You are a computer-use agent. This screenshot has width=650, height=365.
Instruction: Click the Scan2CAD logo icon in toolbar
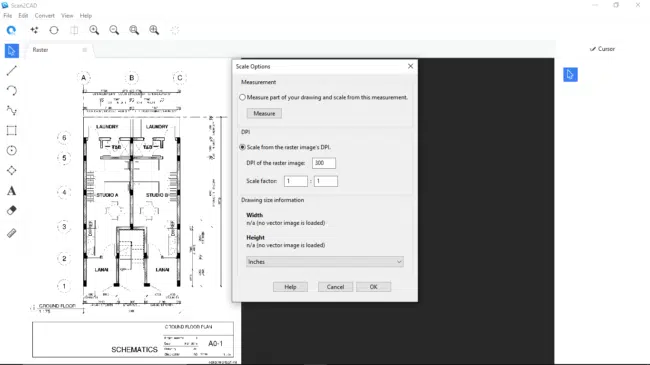point(11,30)
